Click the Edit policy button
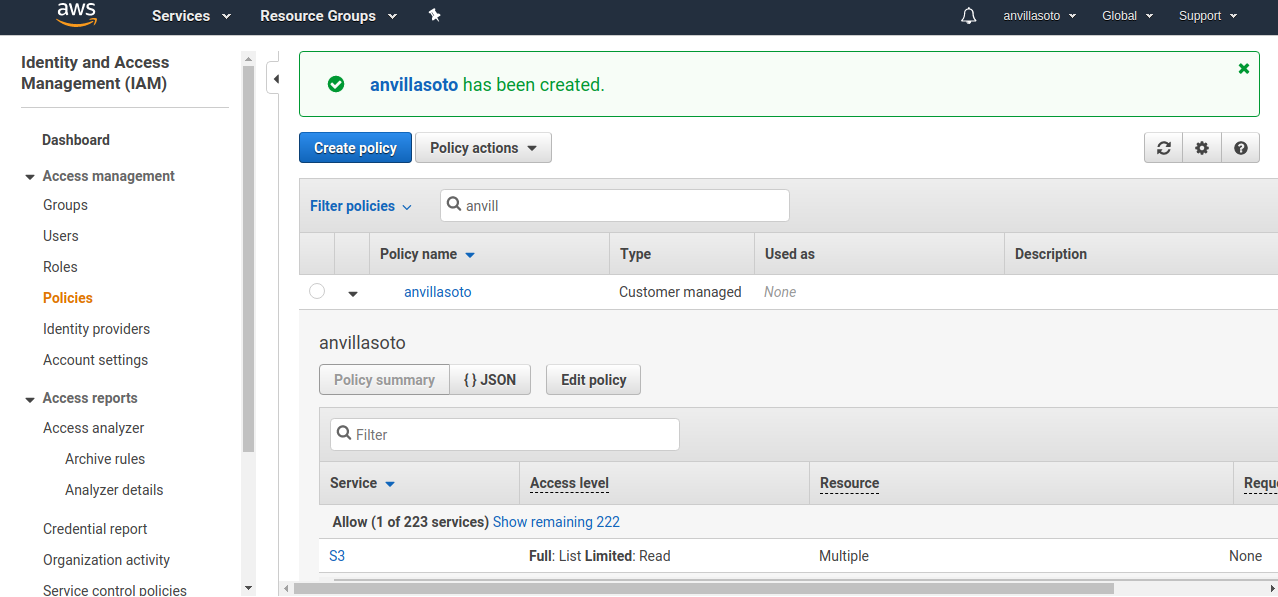The image size is (1278, 597). click(593, 380)
